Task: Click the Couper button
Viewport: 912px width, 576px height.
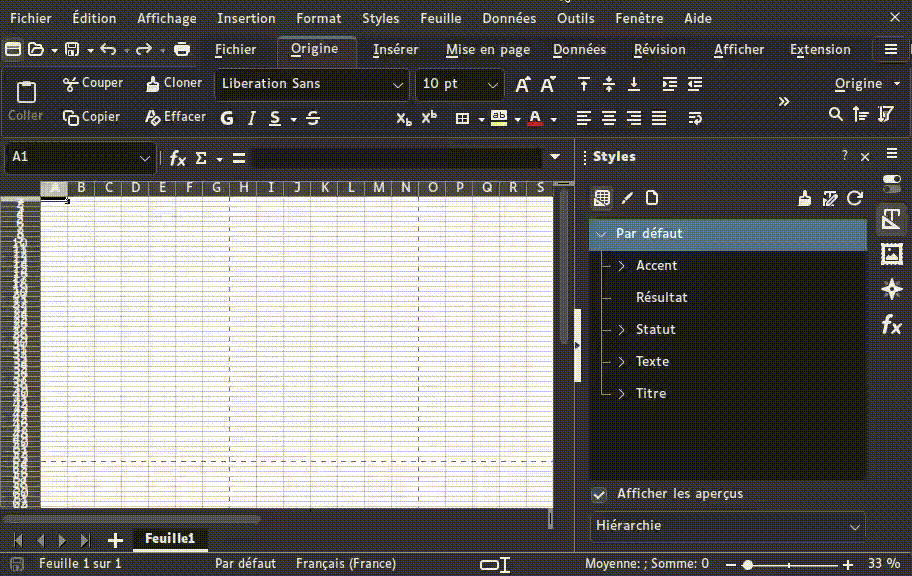Action: pyautogui.click(x=93, y=83)
